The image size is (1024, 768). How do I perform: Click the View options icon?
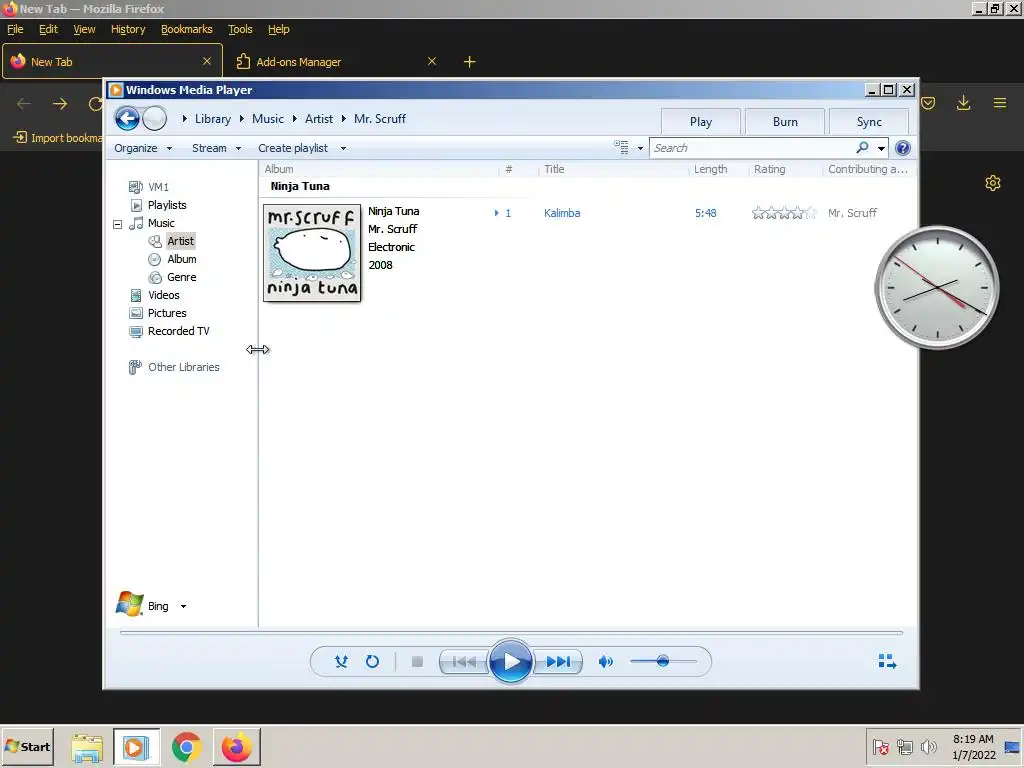click(621, 148)
